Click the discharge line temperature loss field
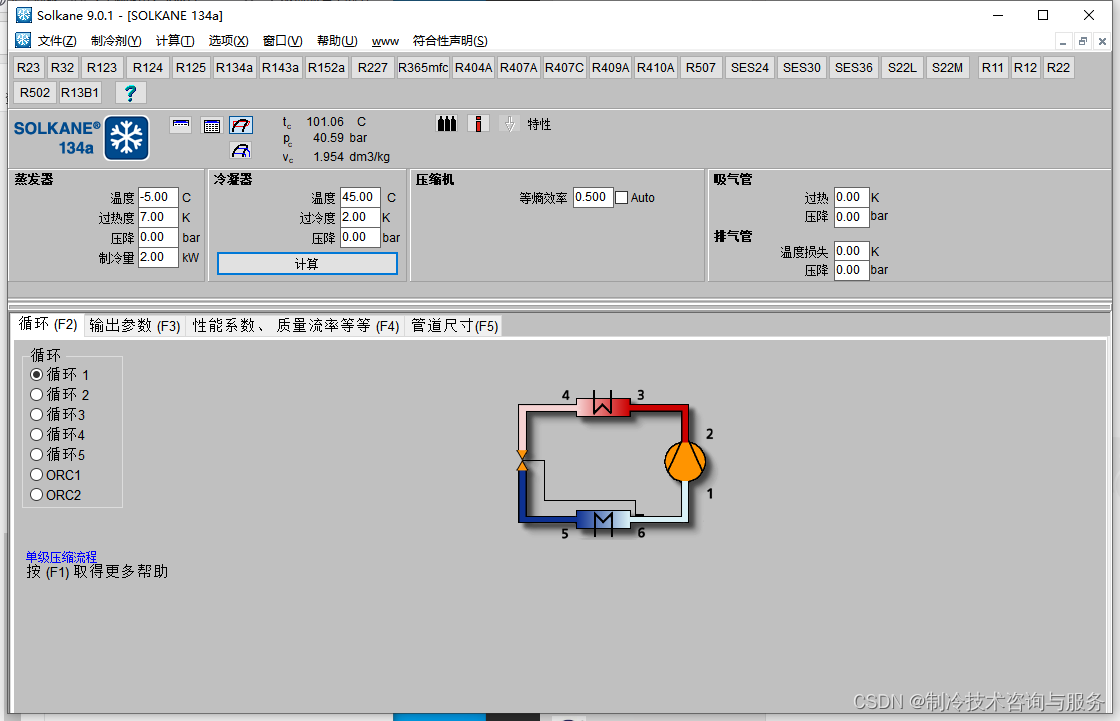Image resolution: width=1120 pixels, height=721 pixels. click(x=851, y=251)
